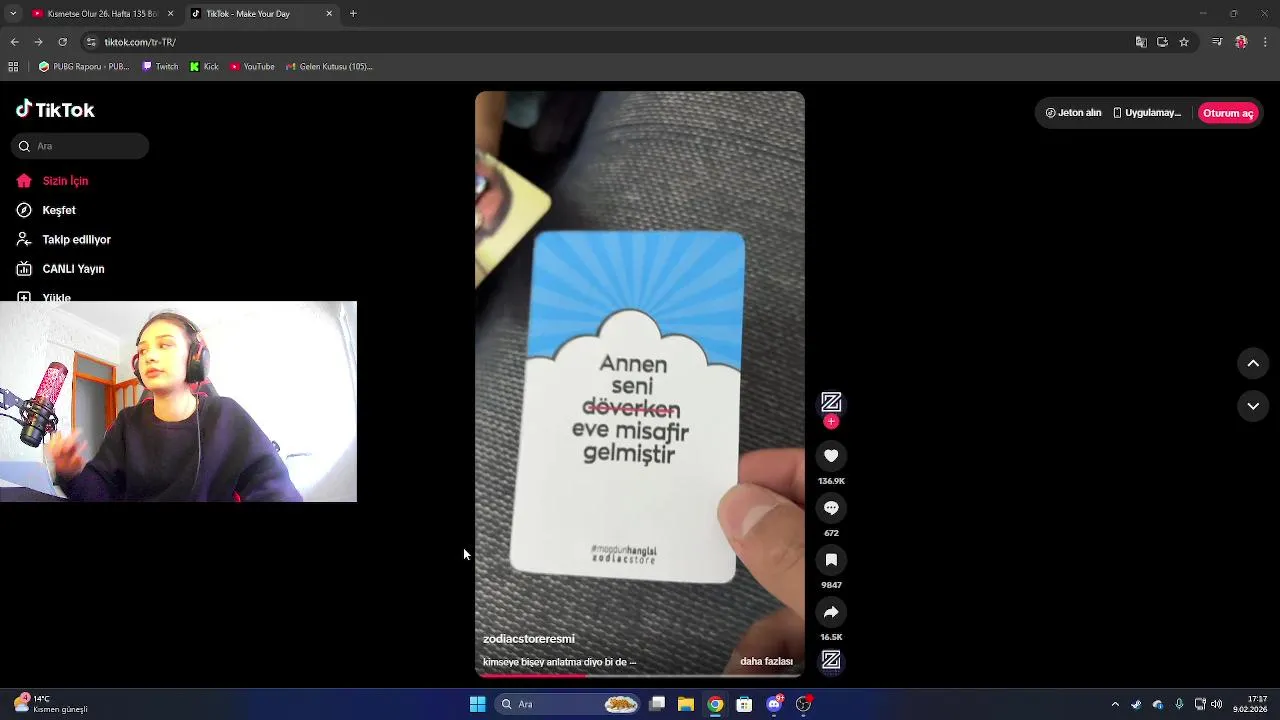Screen dimensions: 1280x720
Task: Click the Jeton alın button
Action: (x=1073, y=113)
